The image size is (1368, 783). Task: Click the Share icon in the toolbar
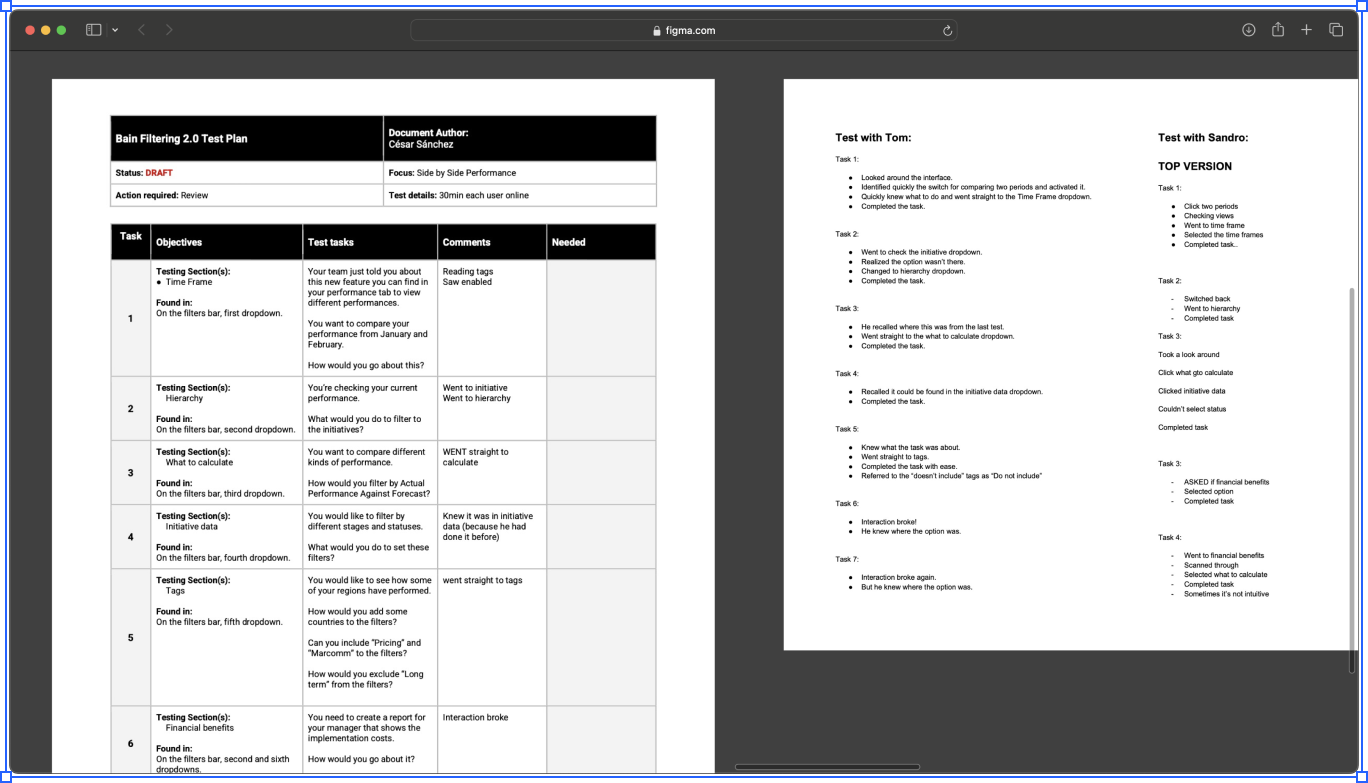click(x=1277, y=30)
